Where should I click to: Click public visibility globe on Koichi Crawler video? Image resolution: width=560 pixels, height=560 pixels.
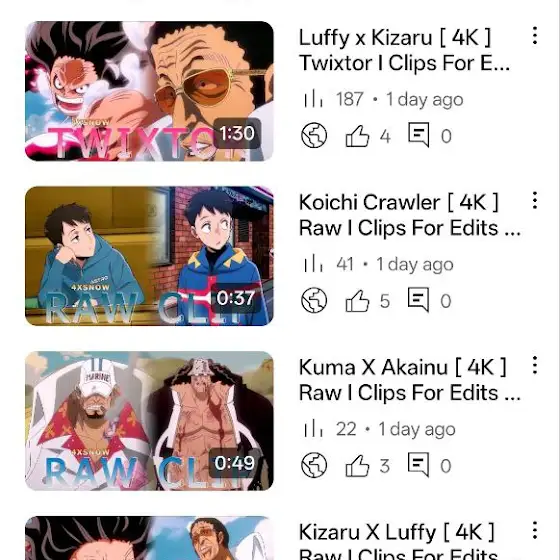314,300
